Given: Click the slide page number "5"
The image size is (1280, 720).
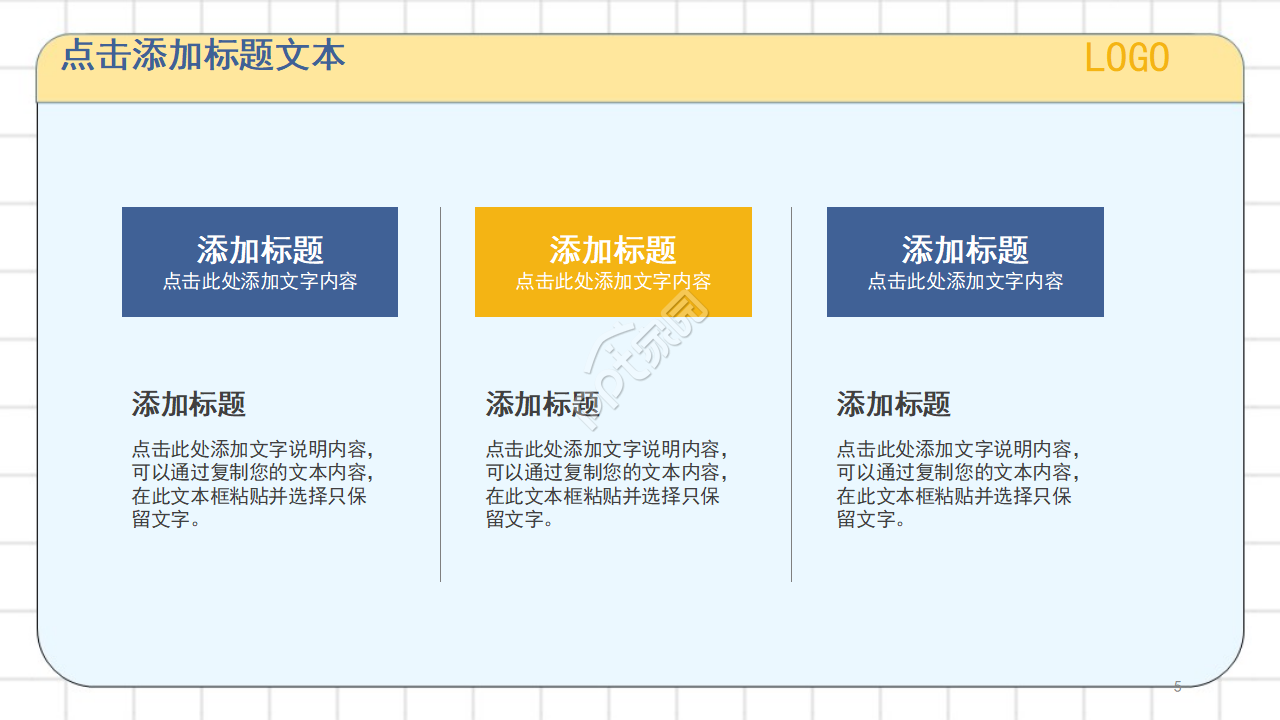Looking at the screenshot, I should click(x=1178, y=687).
